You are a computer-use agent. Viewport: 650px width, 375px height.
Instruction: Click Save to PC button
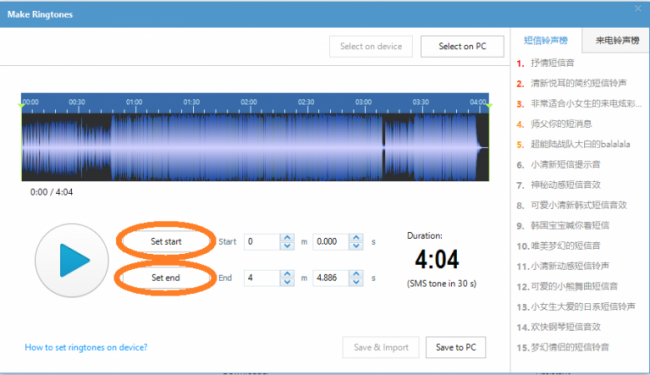[x=456, y=347]
